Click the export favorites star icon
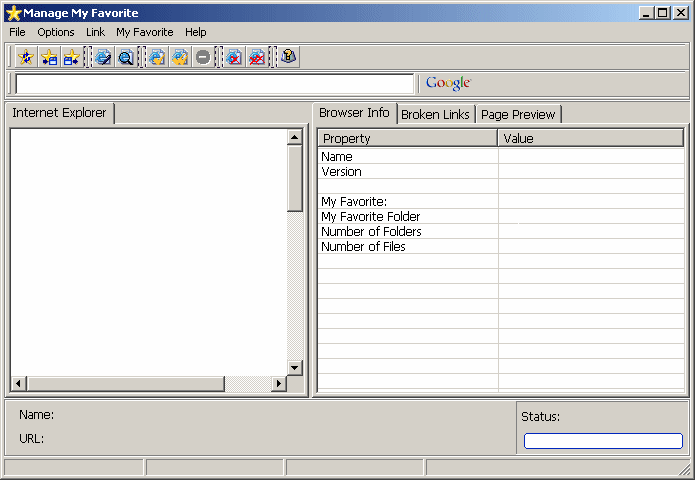 coord(71,57)
